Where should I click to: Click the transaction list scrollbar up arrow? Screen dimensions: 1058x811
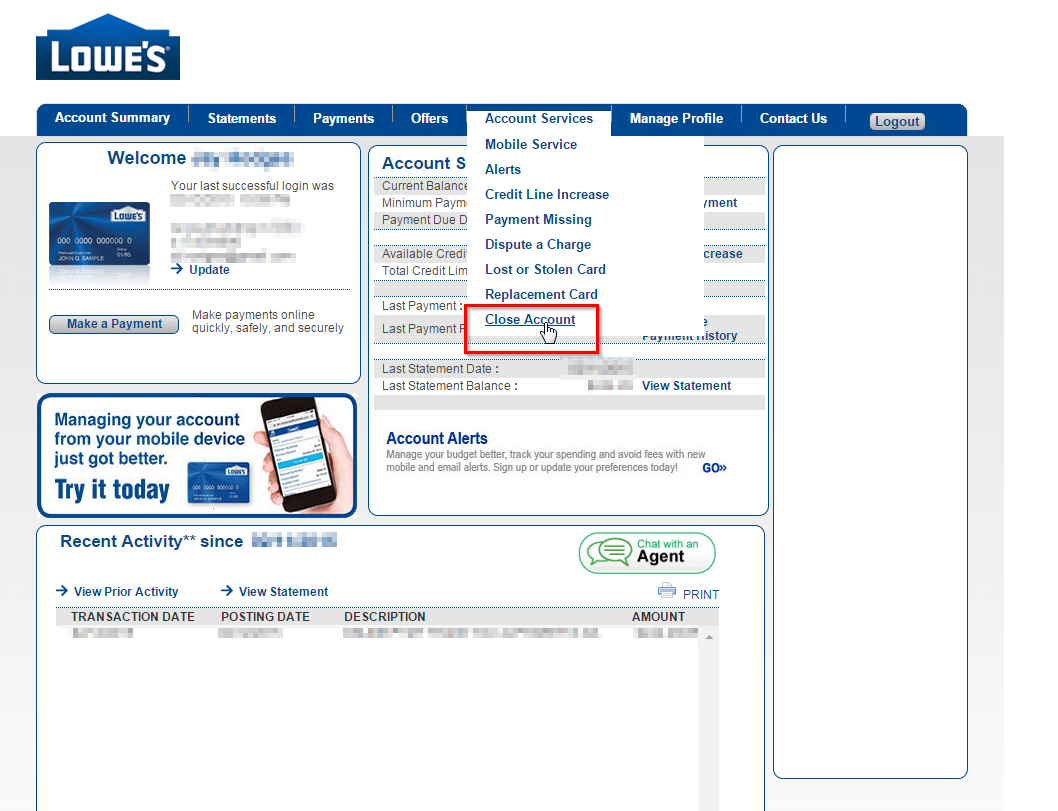(x=710, y=637)
